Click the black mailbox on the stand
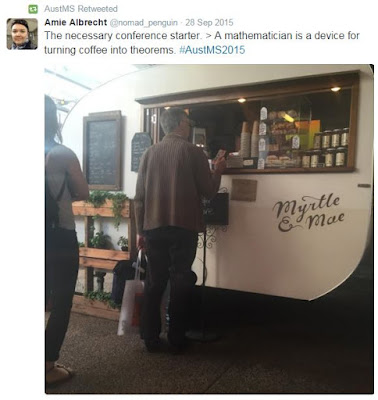The width and height of the screenshot is (378, 400). click(x=216, y=207)
